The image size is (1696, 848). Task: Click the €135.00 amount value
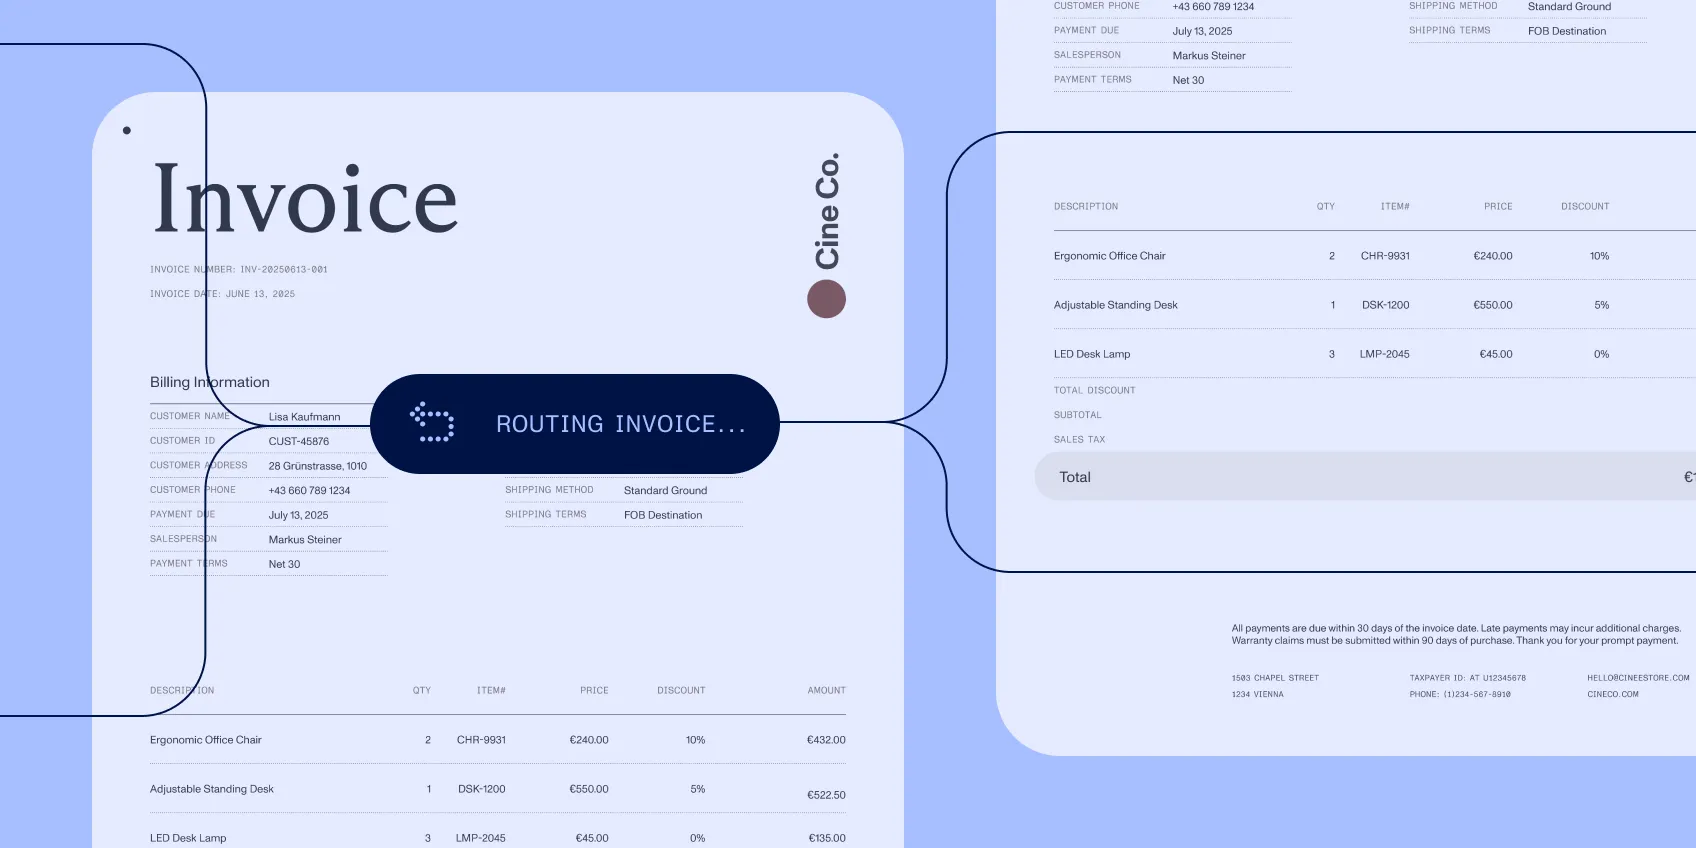[x=826, y=838]
